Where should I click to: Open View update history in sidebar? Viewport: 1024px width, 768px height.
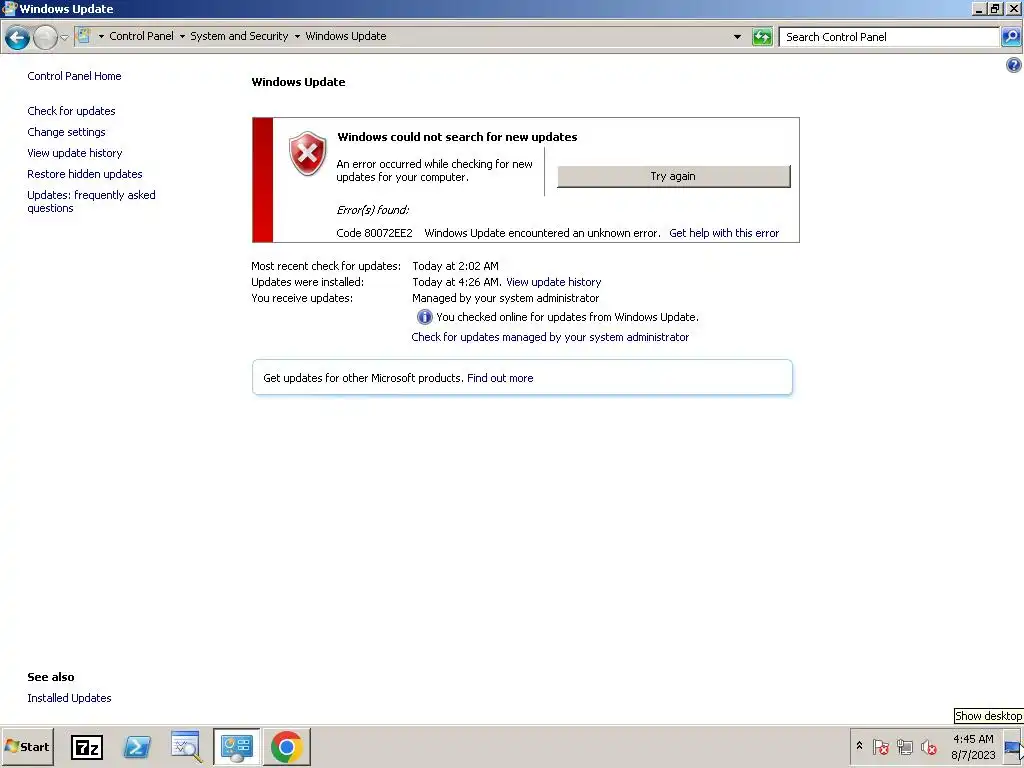pos(74,153)
